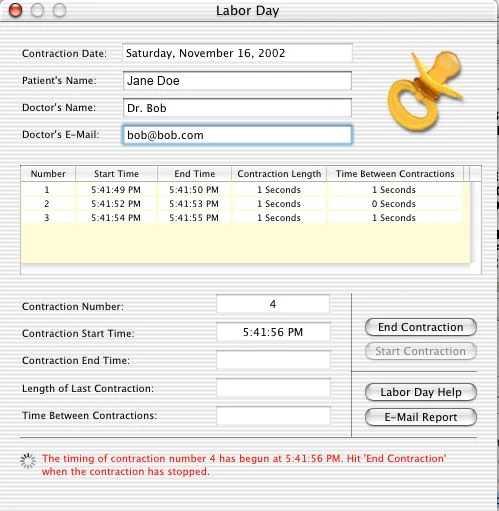Screen dimensions: 499x511
Task: Click the Contraction Number value box
Action: (273, 304)
